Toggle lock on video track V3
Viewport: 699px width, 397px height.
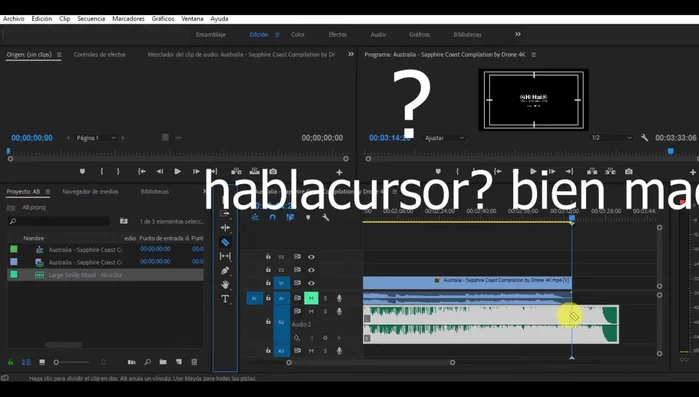(268, 256)
